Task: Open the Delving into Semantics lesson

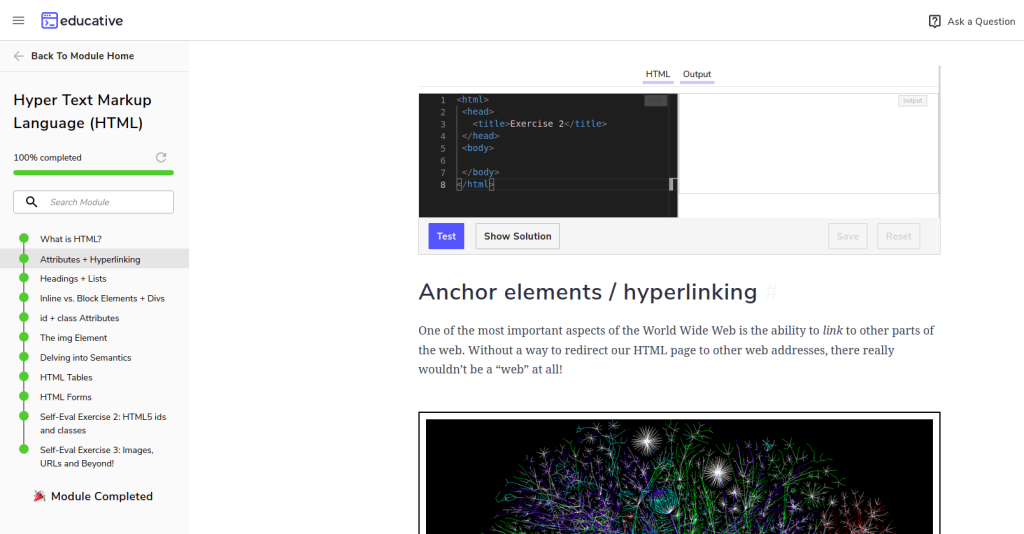Action: (x=86, y=358)
